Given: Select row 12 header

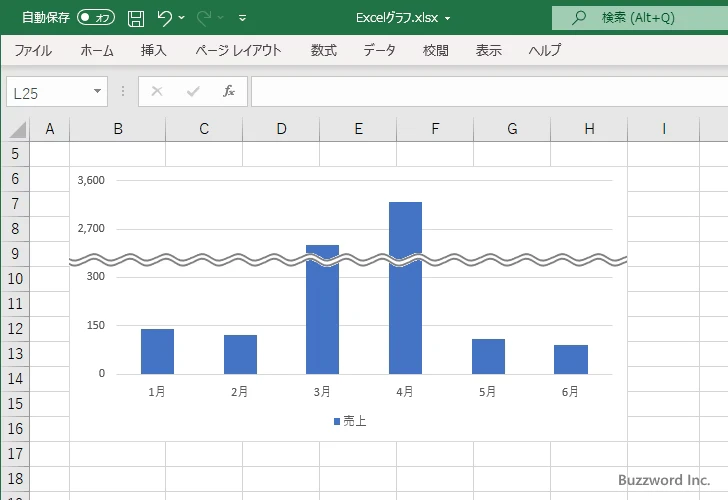Looking at the screenshot, I should (x=15, y=329).
